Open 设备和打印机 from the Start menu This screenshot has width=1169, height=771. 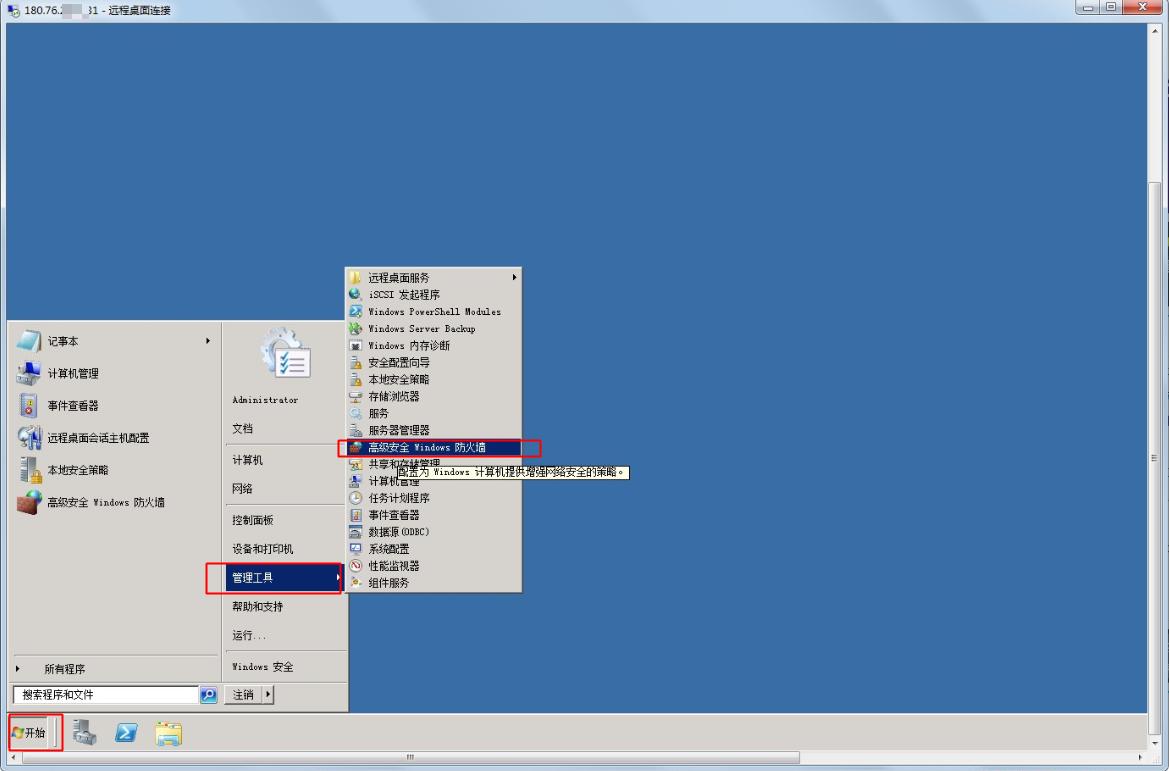262,549
